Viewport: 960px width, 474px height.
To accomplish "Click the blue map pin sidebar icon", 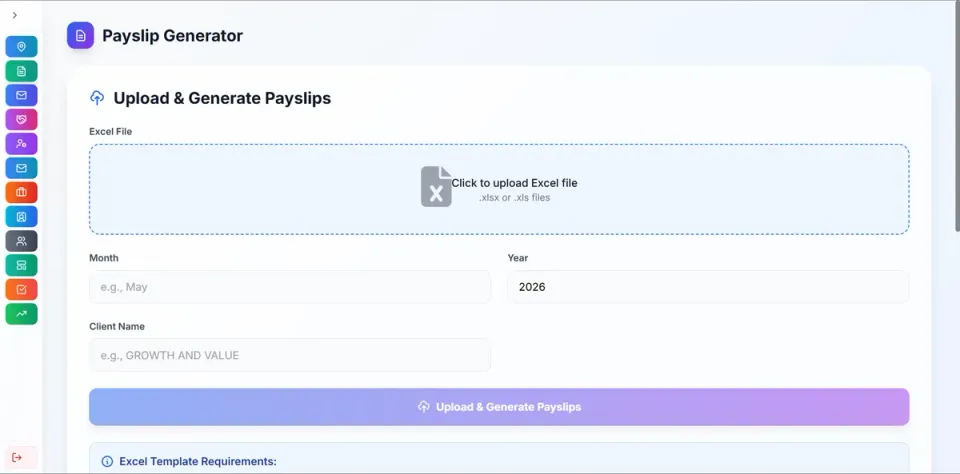I will click(x=21, y=47).
